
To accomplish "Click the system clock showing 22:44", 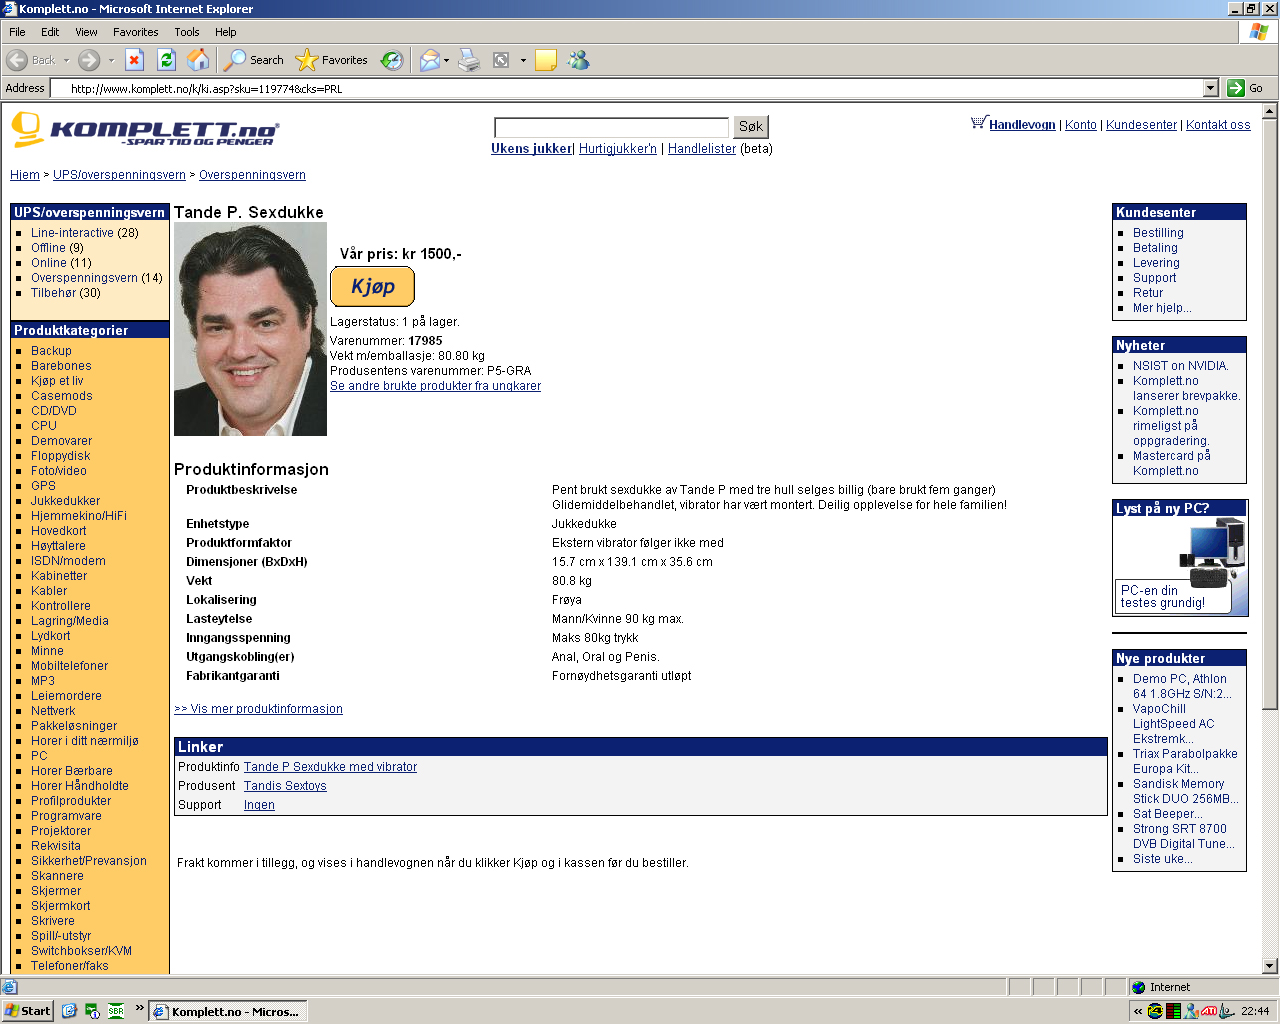I will (x=1255, y=1011).
